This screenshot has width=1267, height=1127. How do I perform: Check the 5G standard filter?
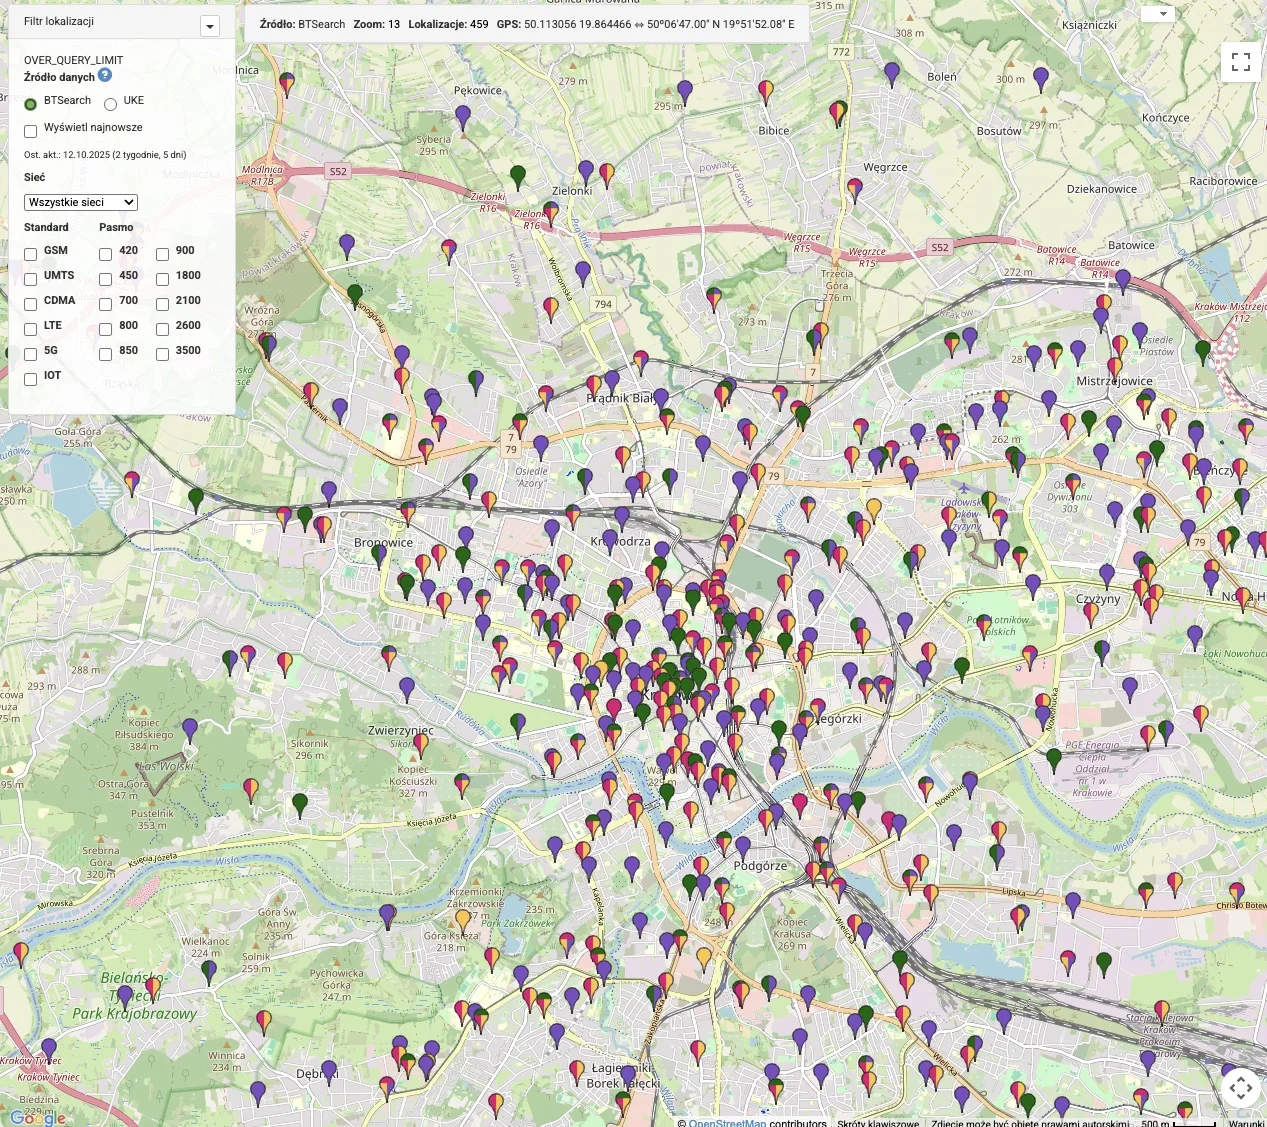pos(31,354)
